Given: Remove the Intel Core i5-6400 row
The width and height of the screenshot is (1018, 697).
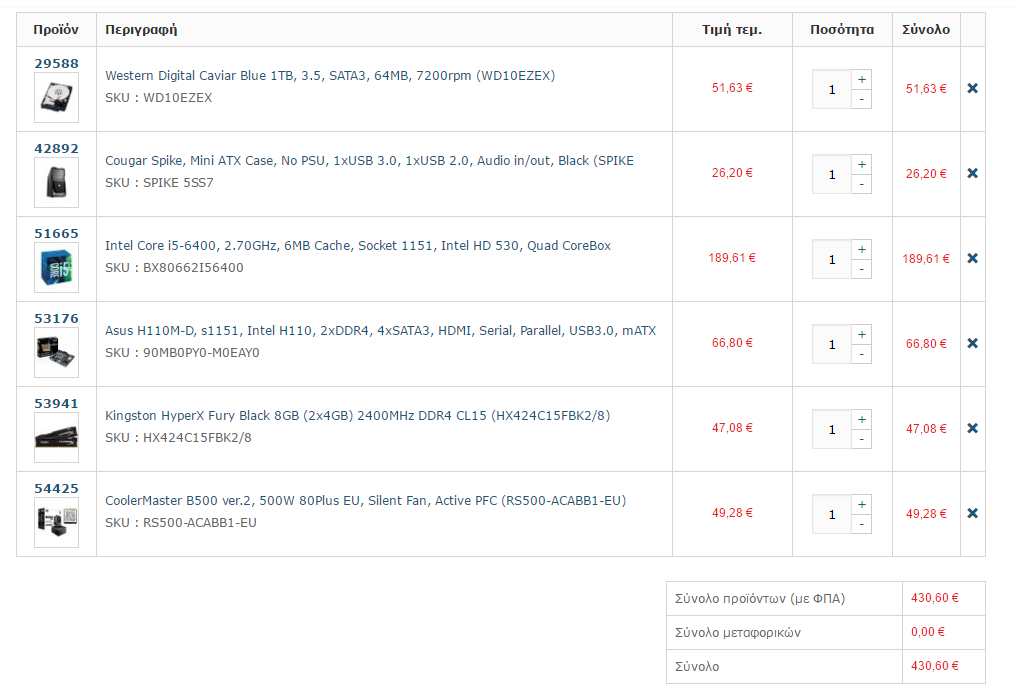Looking at the screenshot, I should click(972, 258).
